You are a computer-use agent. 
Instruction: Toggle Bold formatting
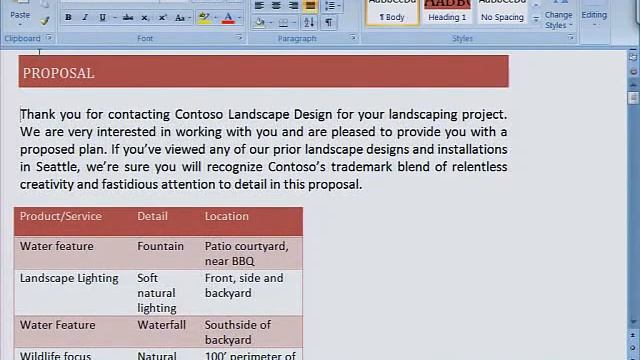68,18
